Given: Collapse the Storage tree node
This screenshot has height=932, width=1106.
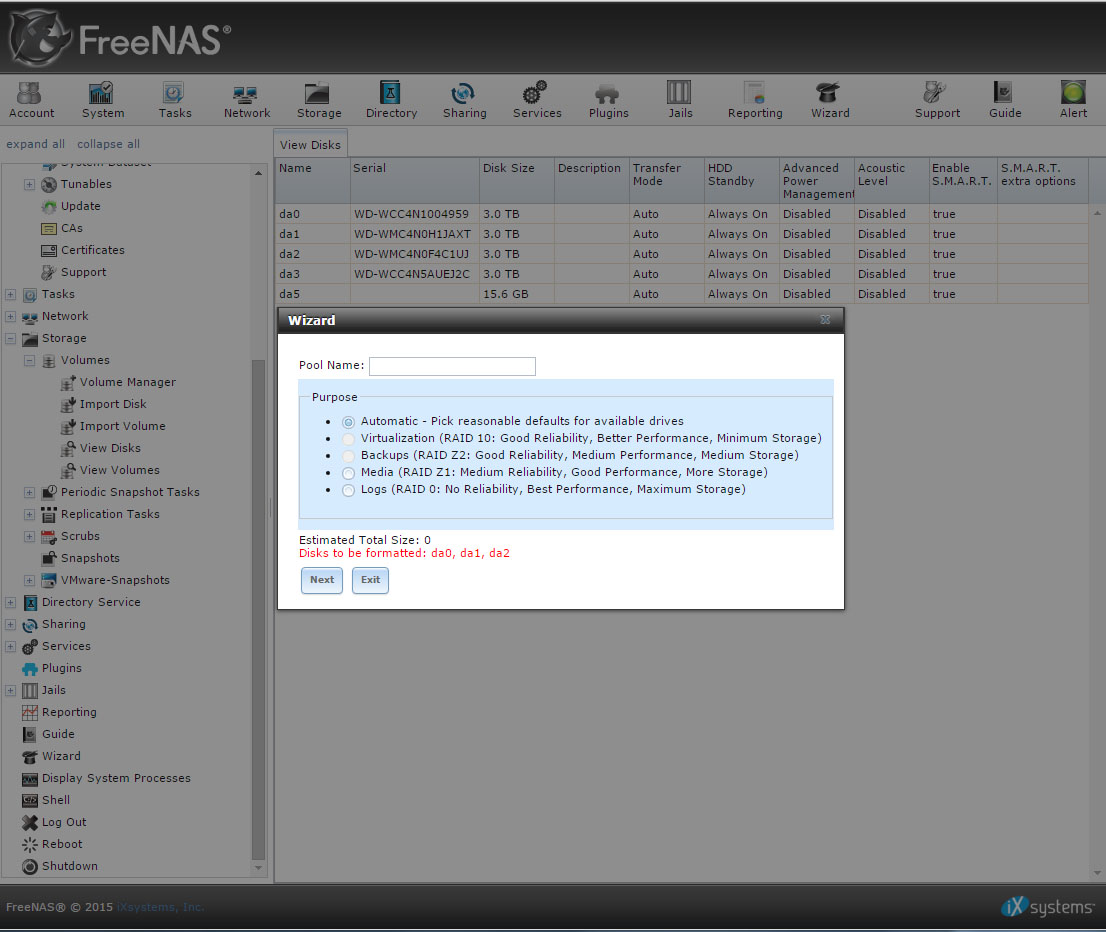Looking at the screenshot, I should tap(11, 339).
